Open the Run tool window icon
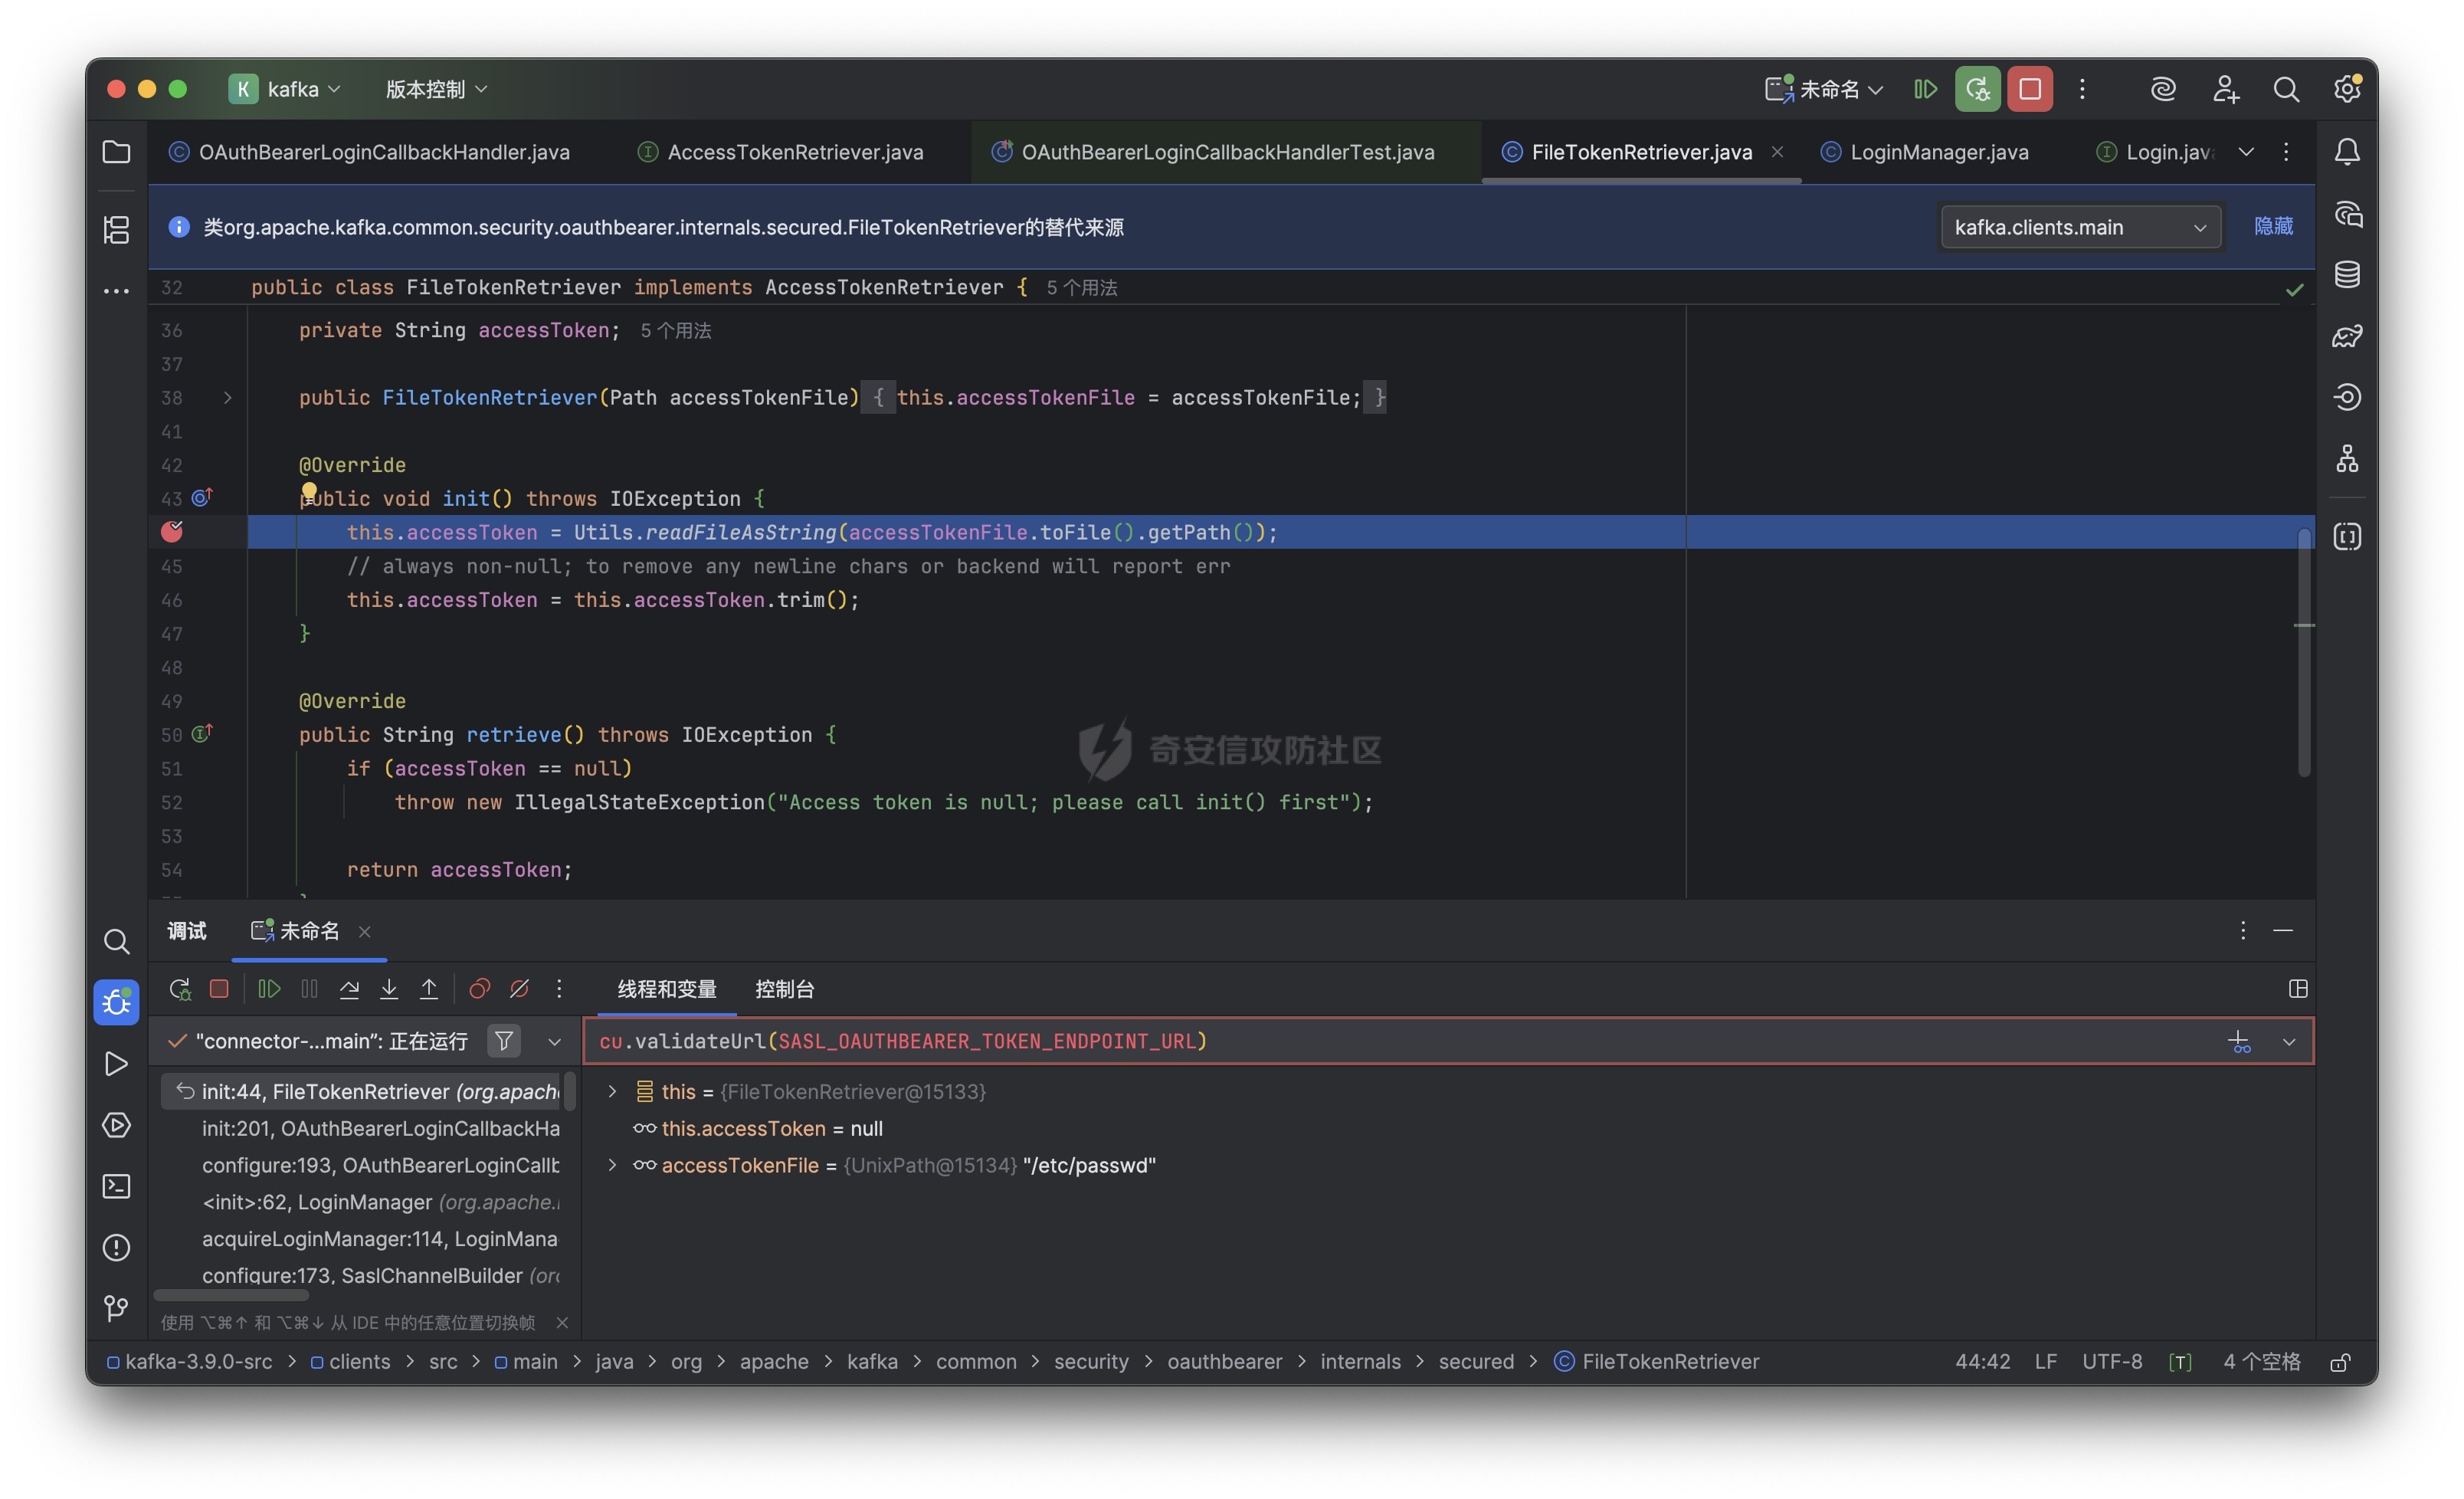Screen dimensions: 2464x1499 (x=116, y=1064)
